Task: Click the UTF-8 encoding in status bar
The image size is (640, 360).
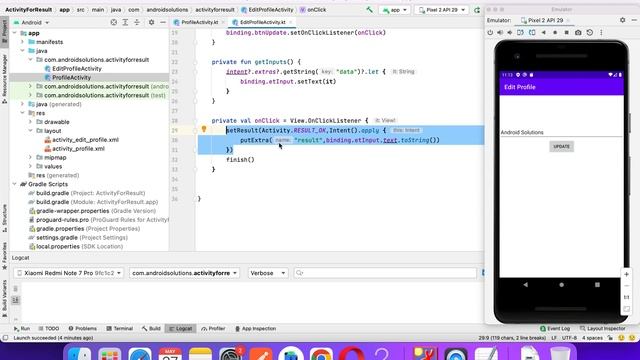Action: pyautogui.click(x=569, y=338)
